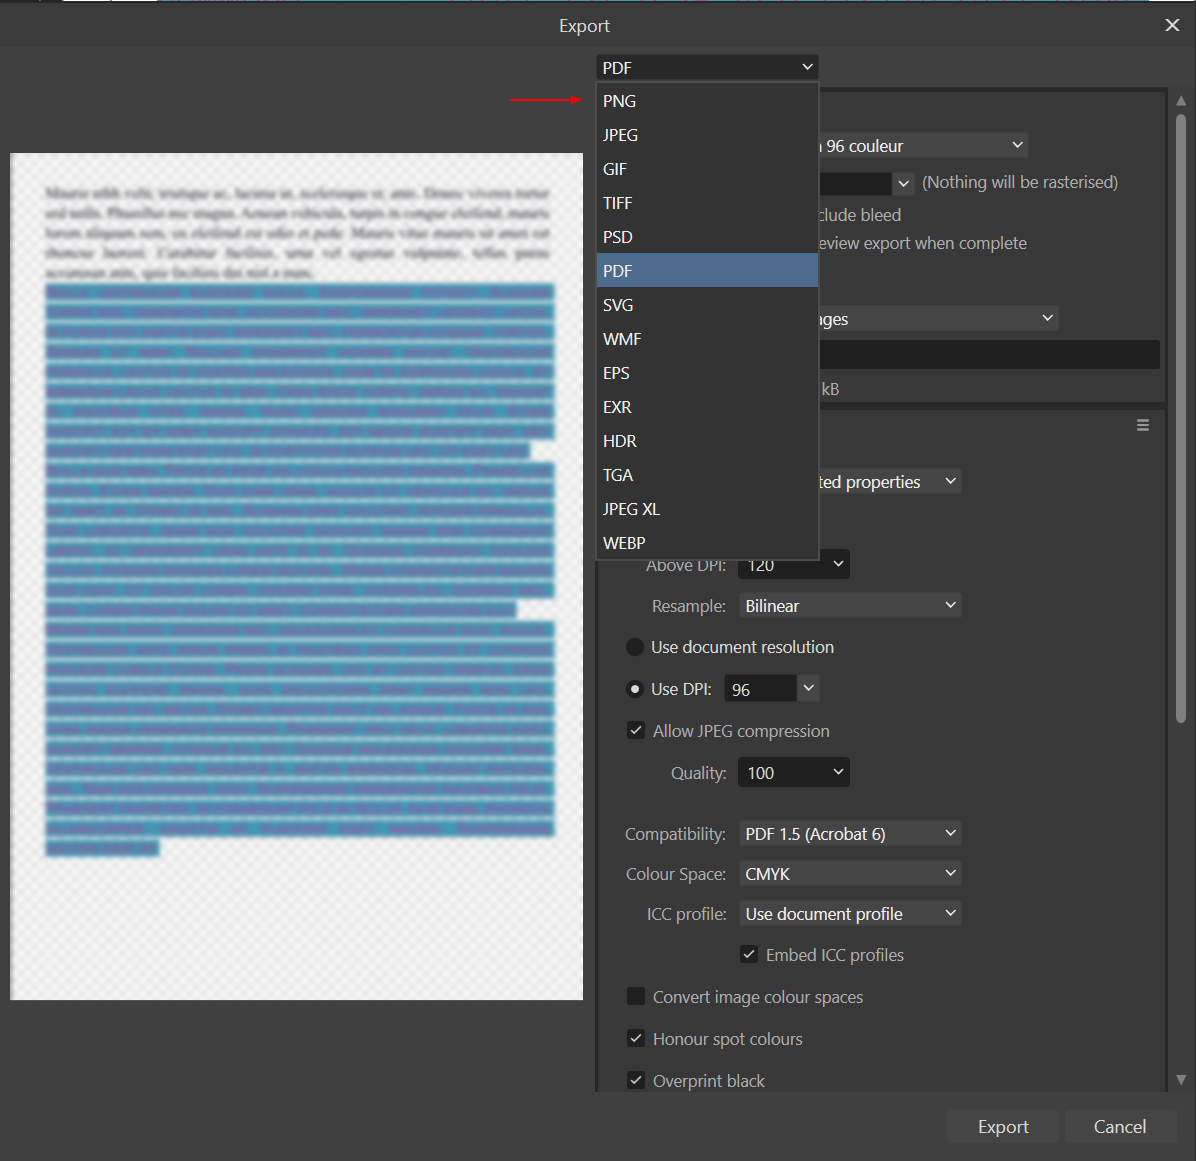Viewport: 1196px width, 1161px height.
Task: Open the Colour Space dropdown set to CMYK
Action: click(849, 873)
